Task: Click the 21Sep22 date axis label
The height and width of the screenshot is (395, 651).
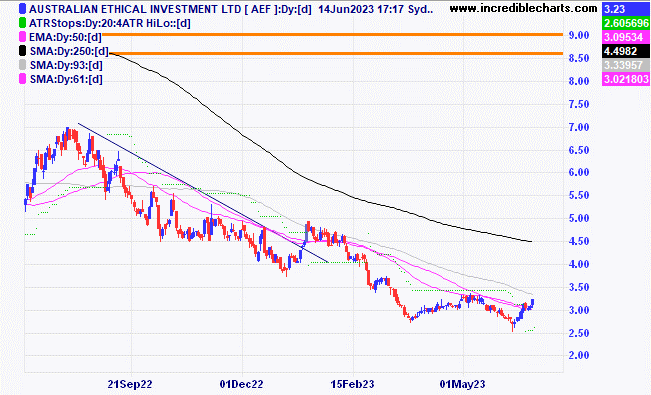Action: (130, 384)
